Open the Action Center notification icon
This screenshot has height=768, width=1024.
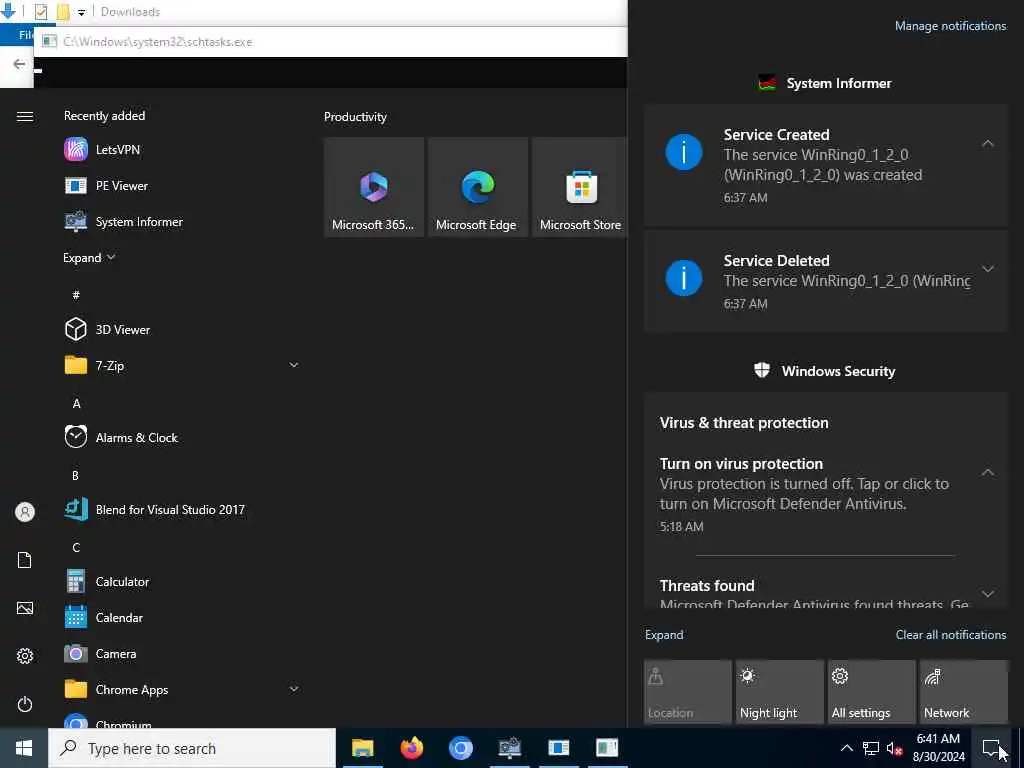tap(992, 748)
